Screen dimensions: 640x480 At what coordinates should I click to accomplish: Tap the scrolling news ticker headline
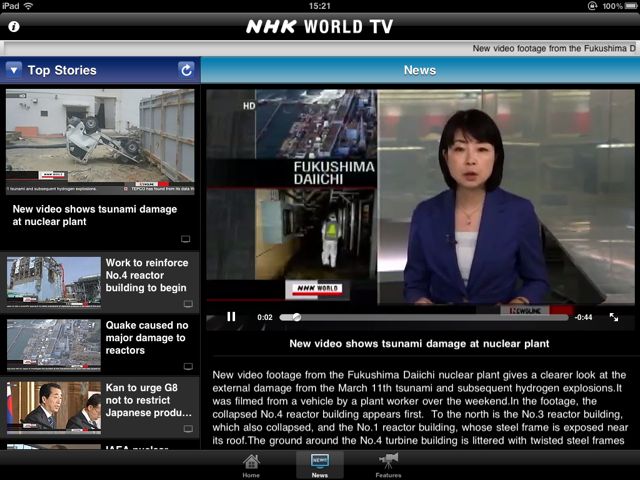click(554, 48)
